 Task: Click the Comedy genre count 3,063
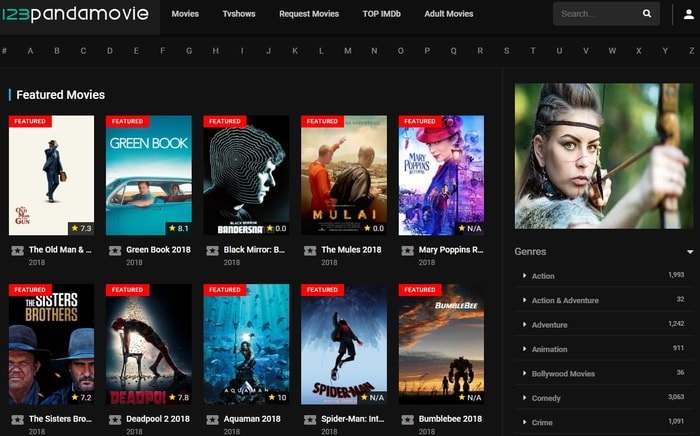coord(676,396)
